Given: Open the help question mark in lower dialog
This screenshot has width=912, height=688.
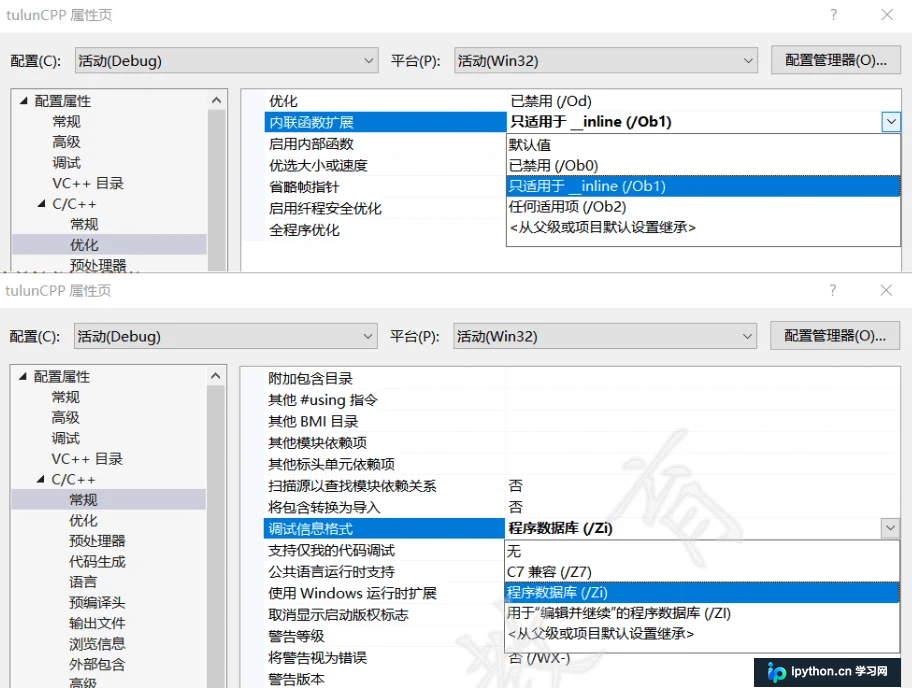Looking at the screenshot, I should coord(832,290).
